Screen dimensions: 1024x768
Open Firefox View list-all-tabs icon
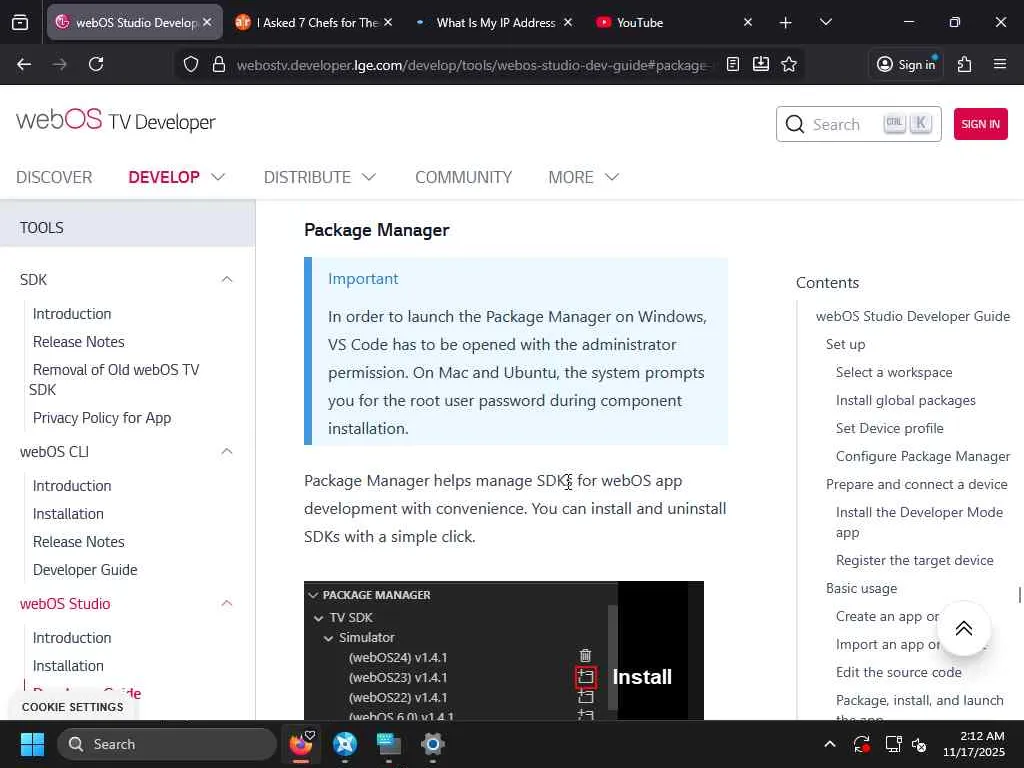coord(20,22)
